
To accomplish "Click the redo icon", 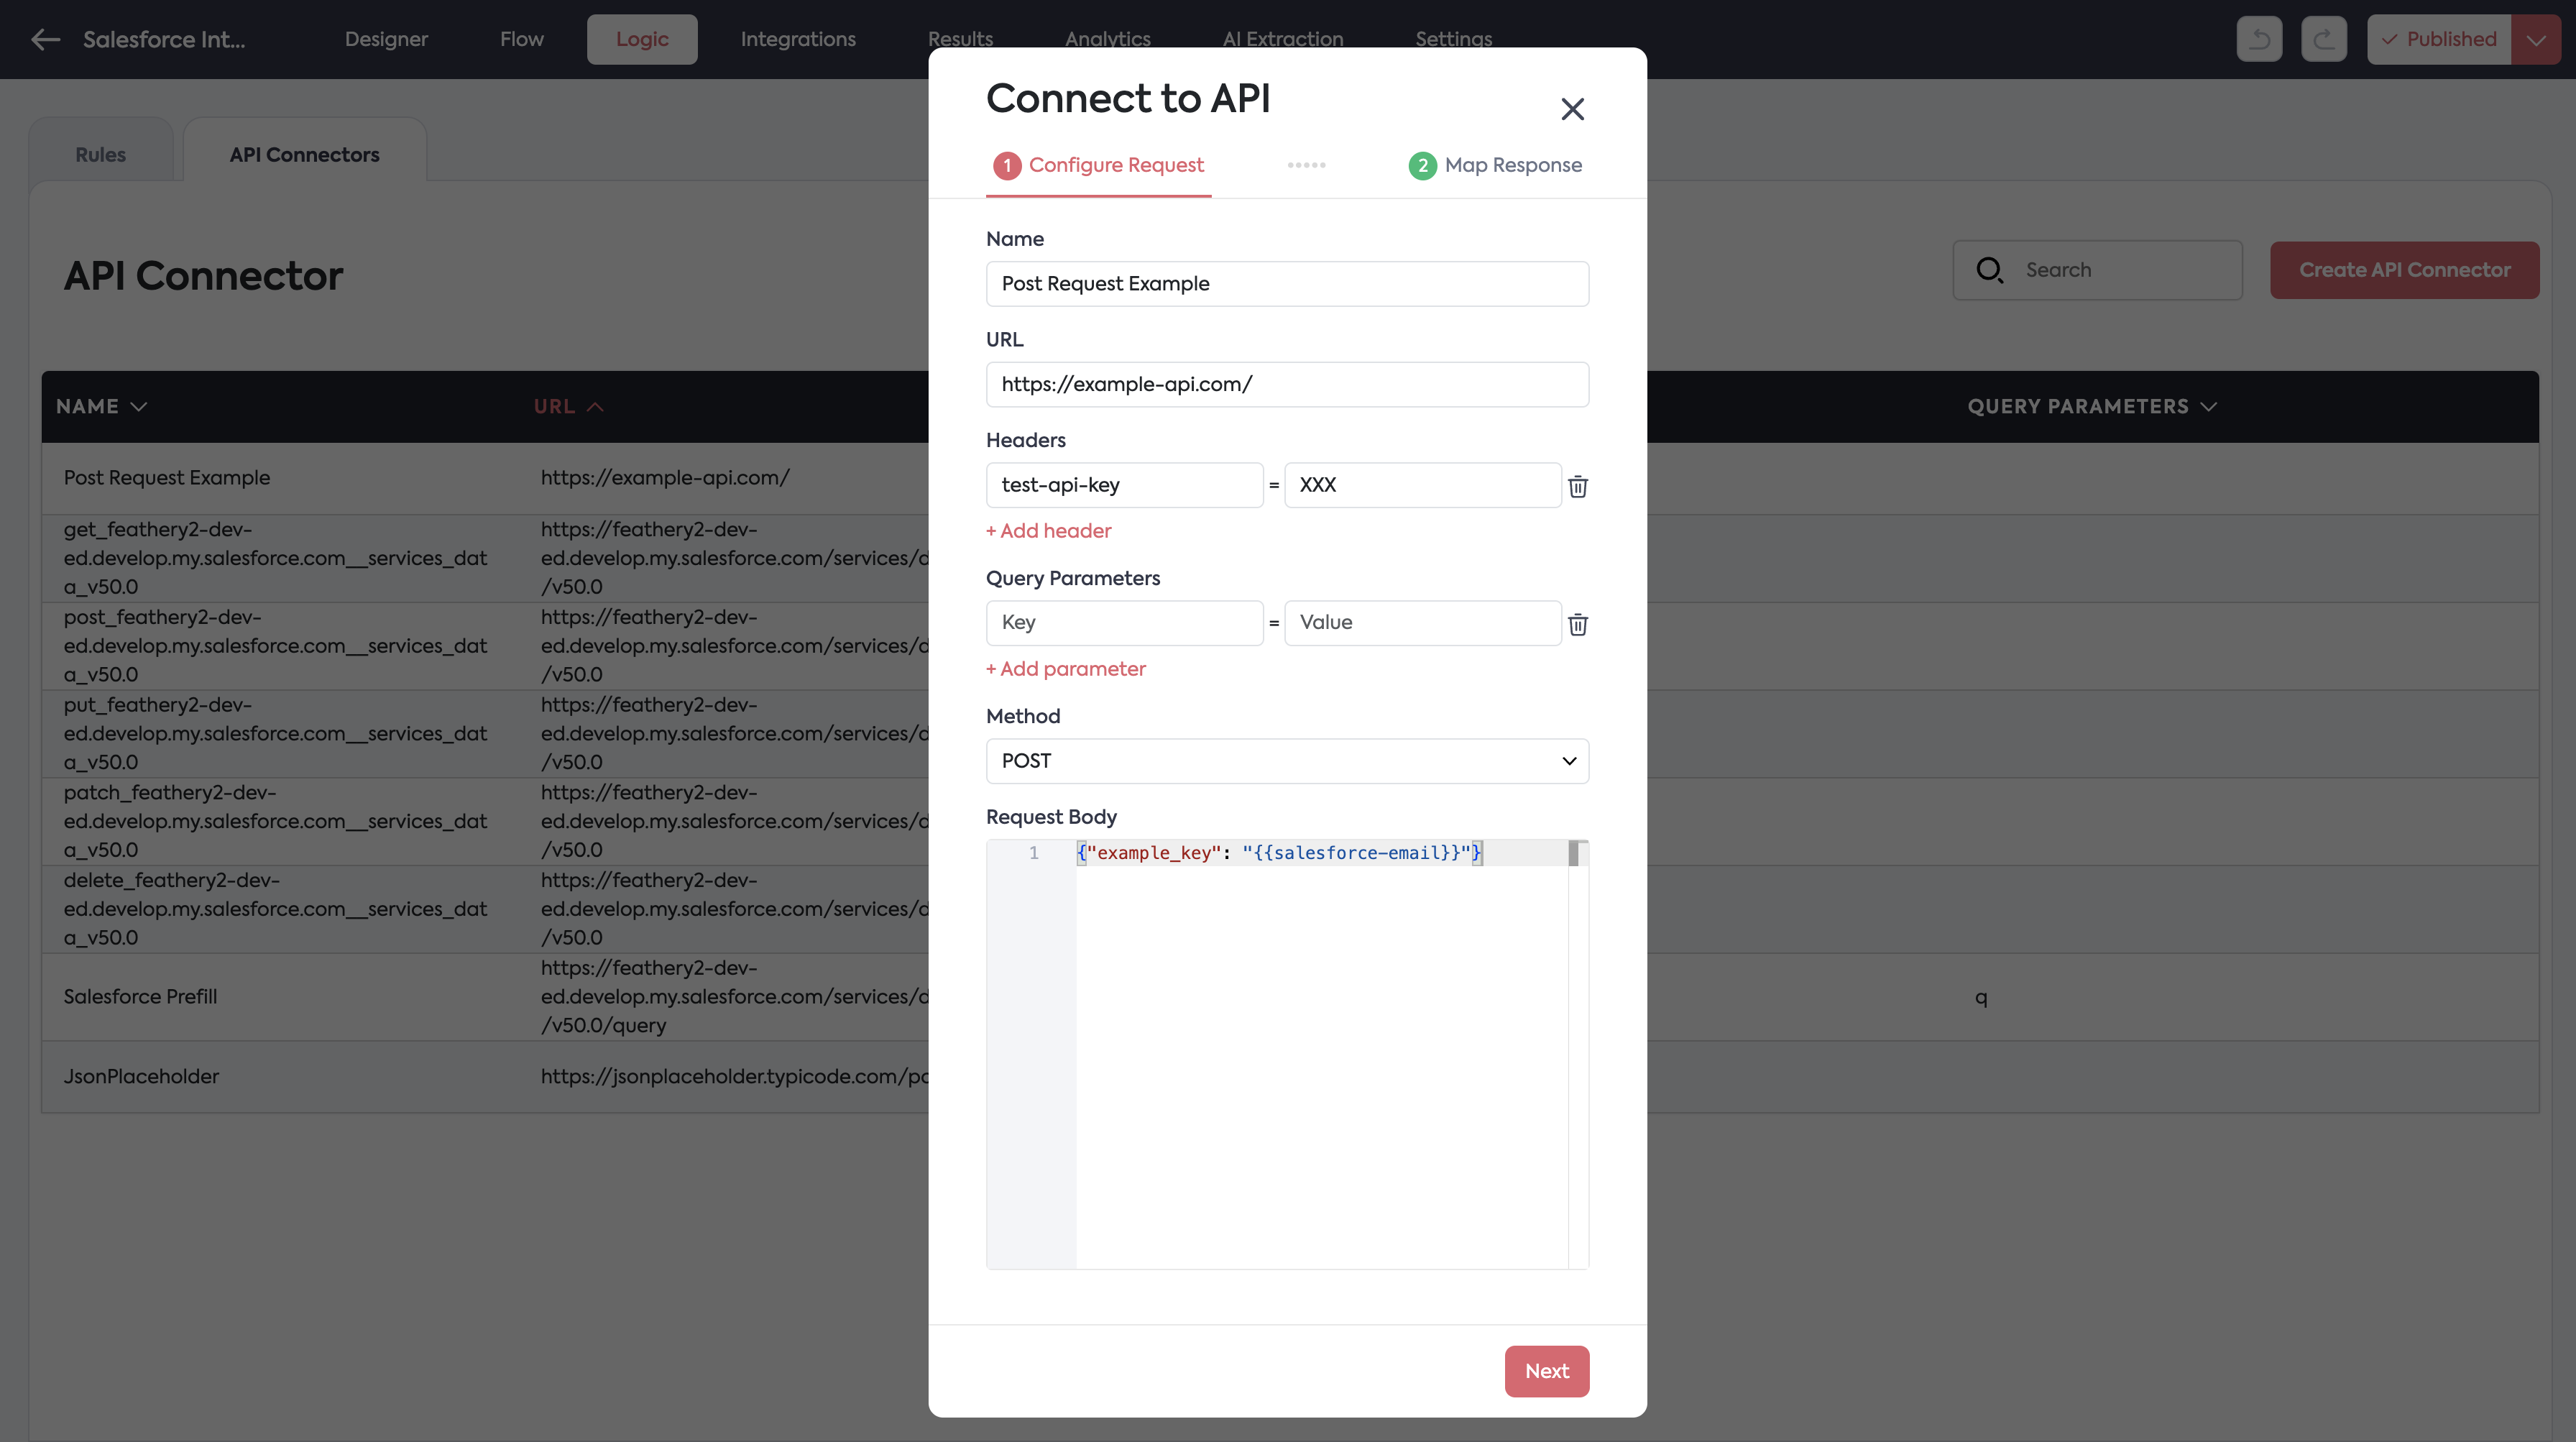I will tap(2323, 39).
